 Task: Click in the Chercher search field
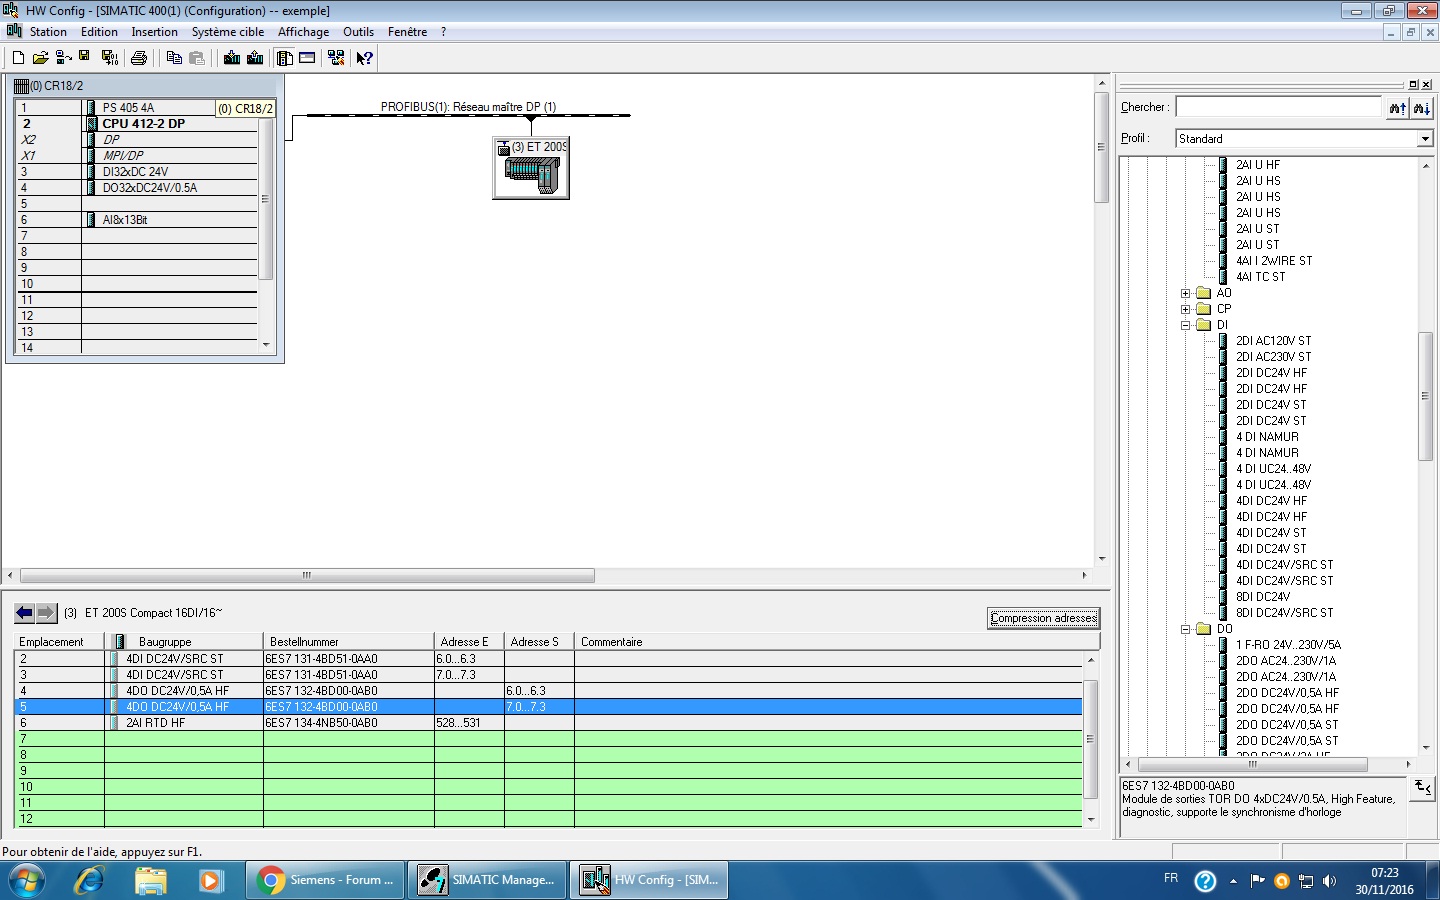[1277, 107]
